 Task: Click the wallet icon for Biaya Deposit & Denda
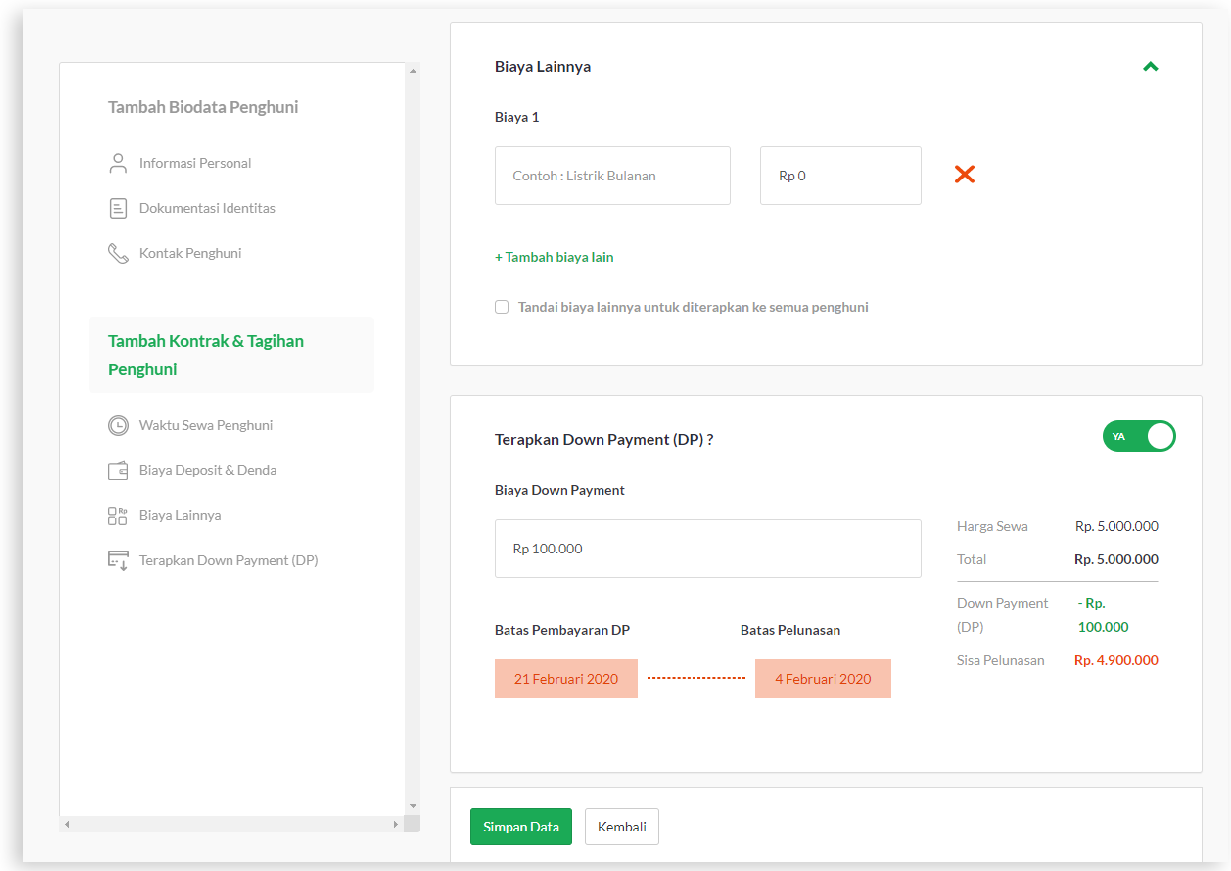[118, 470]
